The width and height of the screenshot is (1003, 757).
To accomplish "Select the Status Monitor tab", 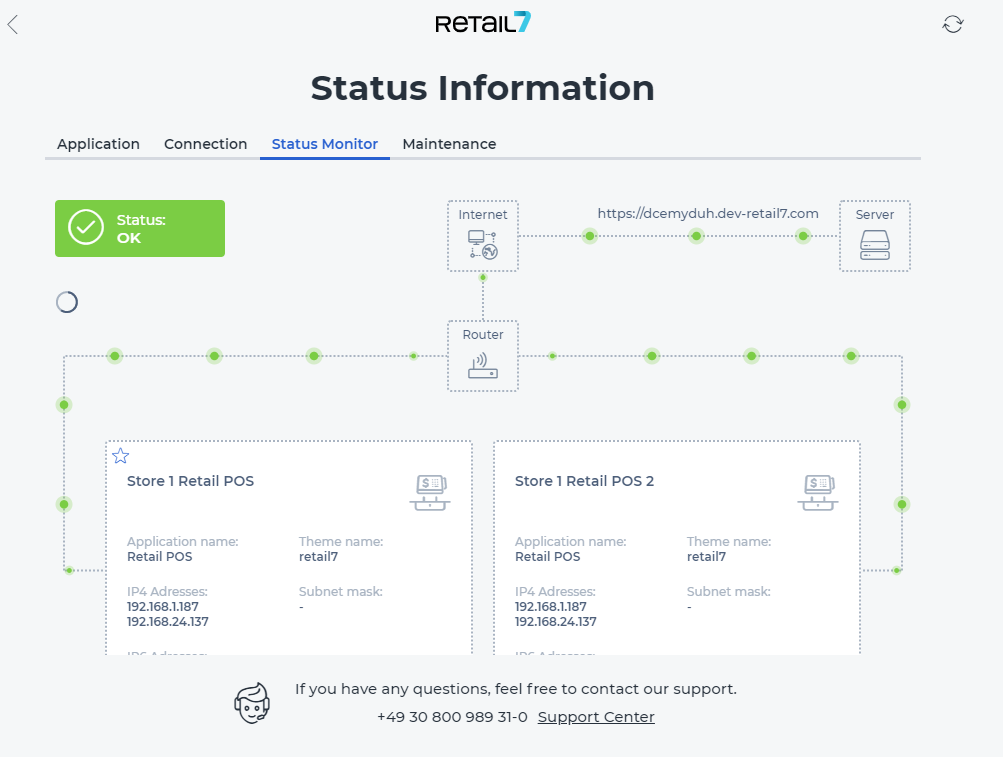I will [325, 144].
